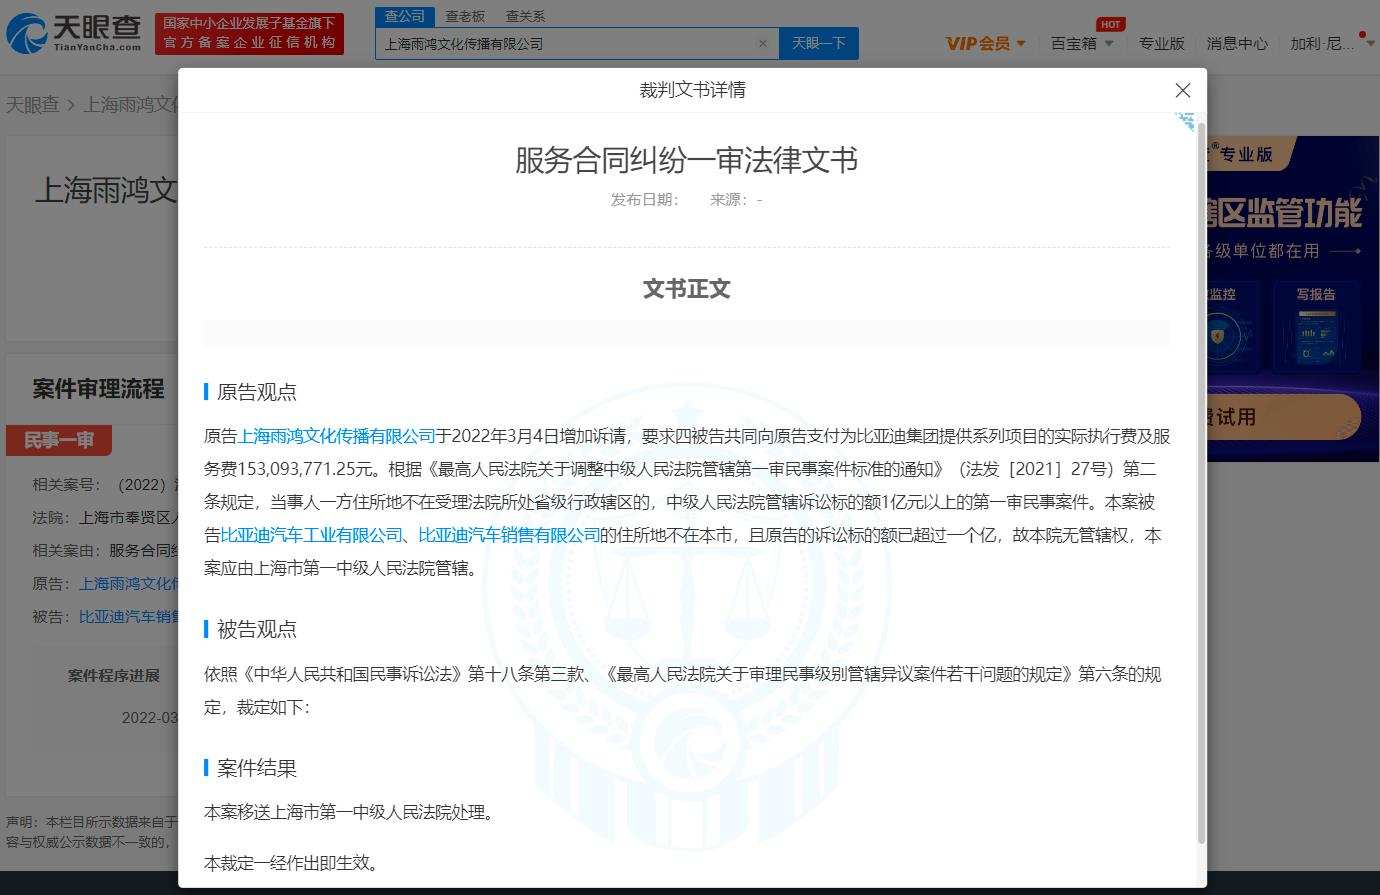Click the 原告观点 section heading
The image size is (1380, 895).
(x=256, y=392)
